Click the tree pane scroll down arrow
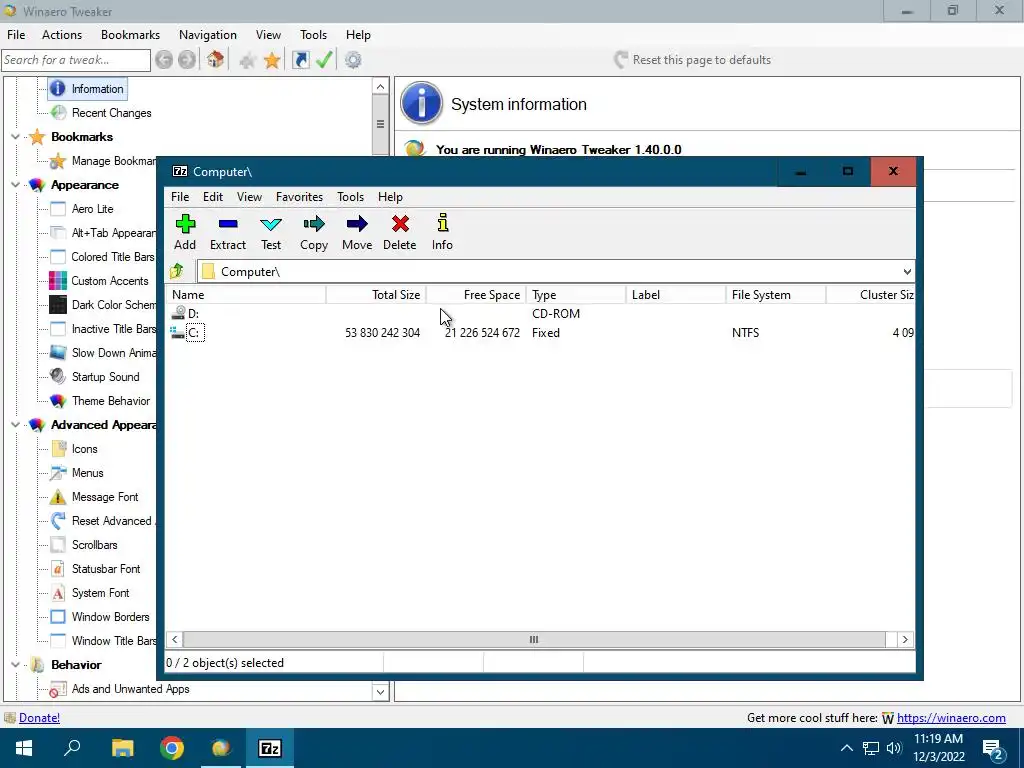 point(380,692)
